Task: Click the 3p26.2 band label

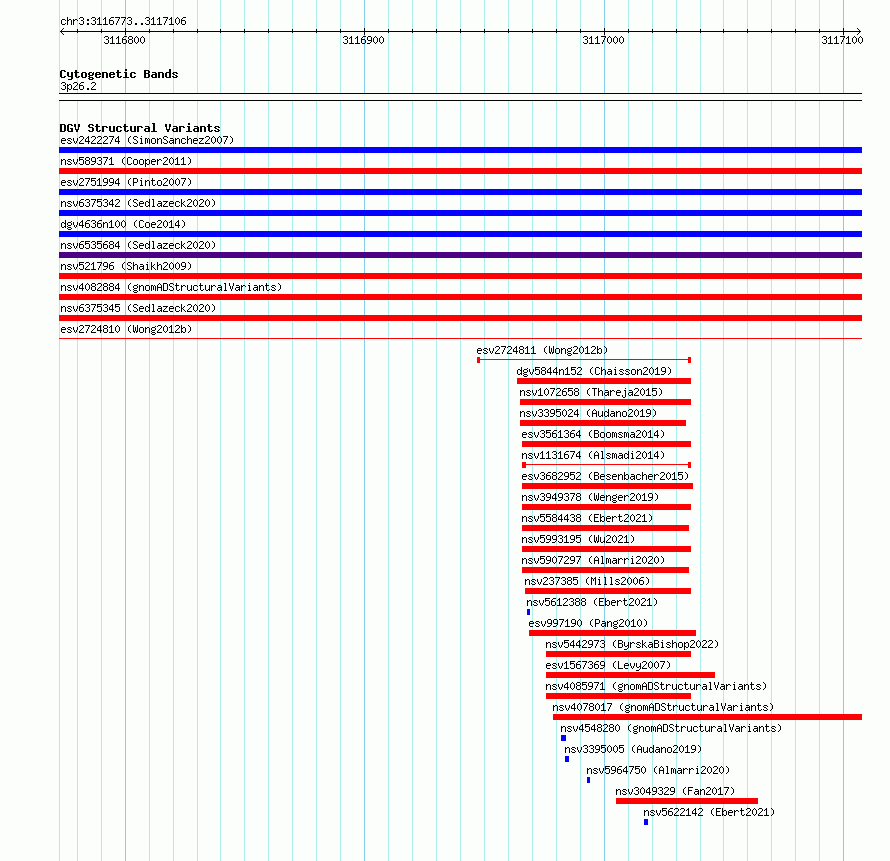Action: (78, 86)
